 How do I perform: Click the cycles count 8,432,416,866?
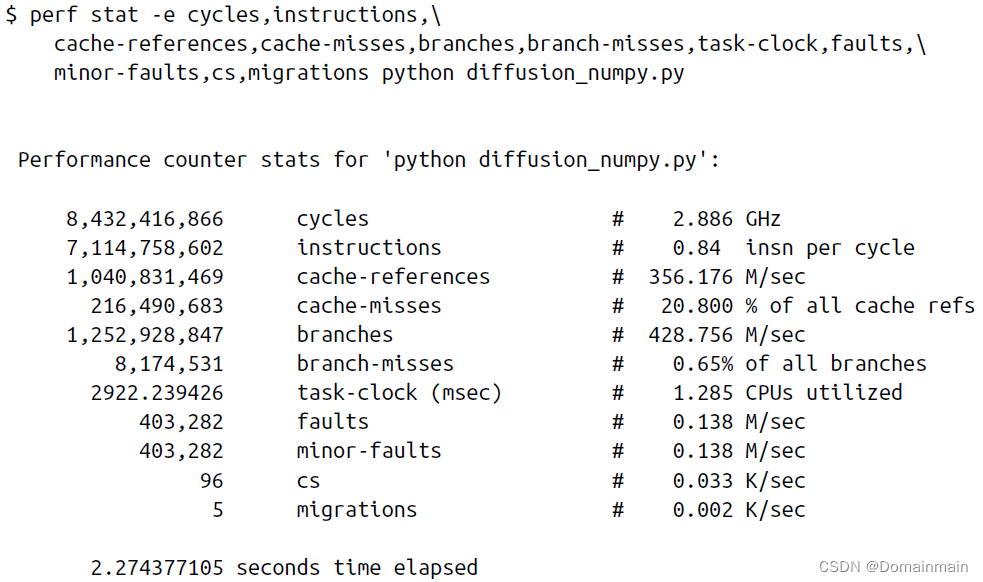click(x=145, y=219)
